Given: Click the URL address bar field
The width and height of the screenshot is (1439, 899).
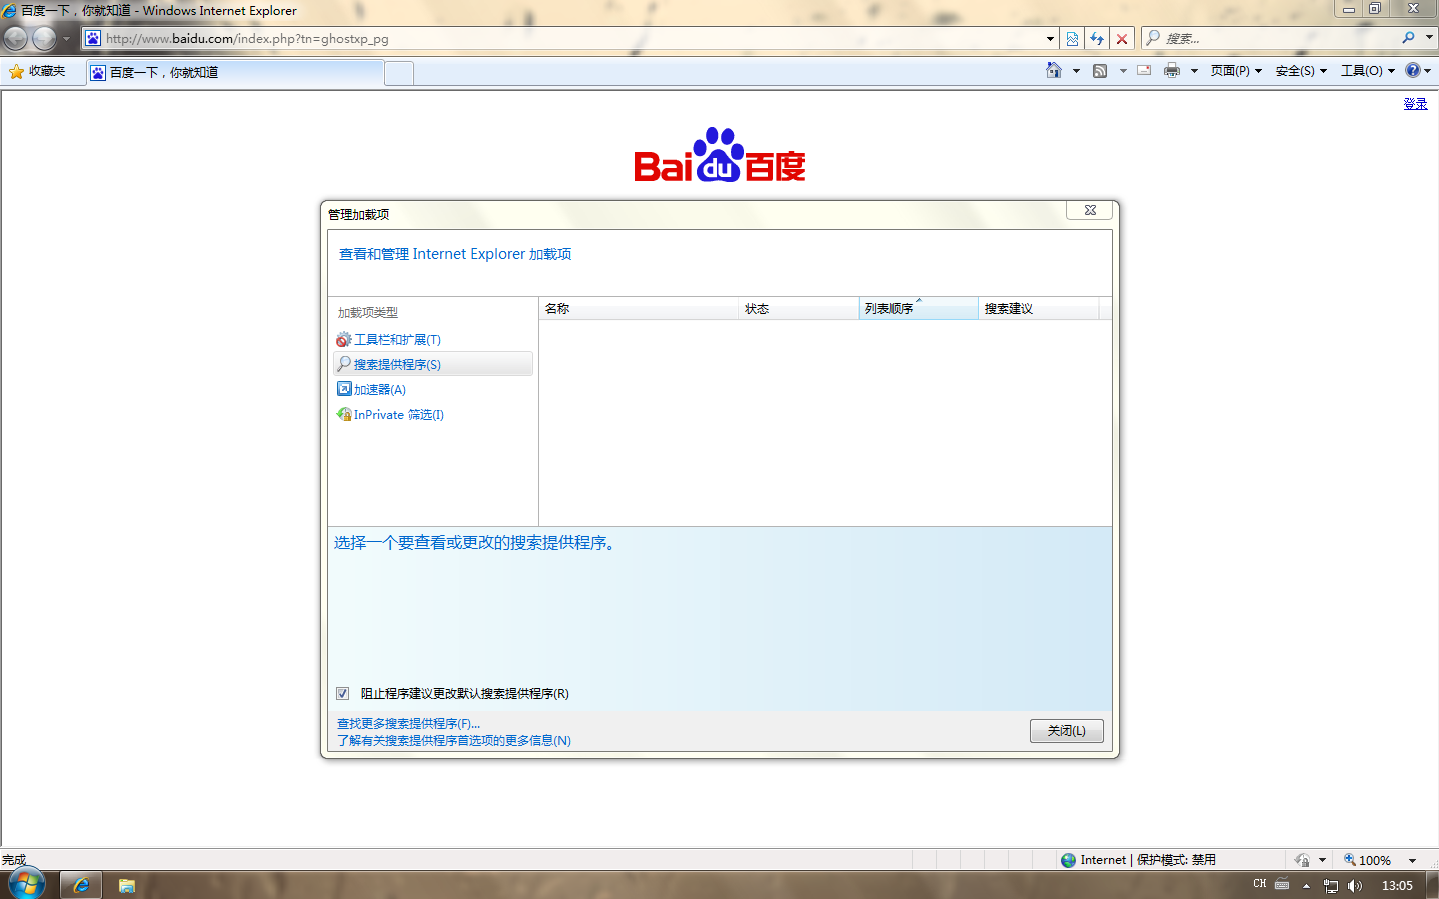Looking at the screenshot, I should click(570, 39).
